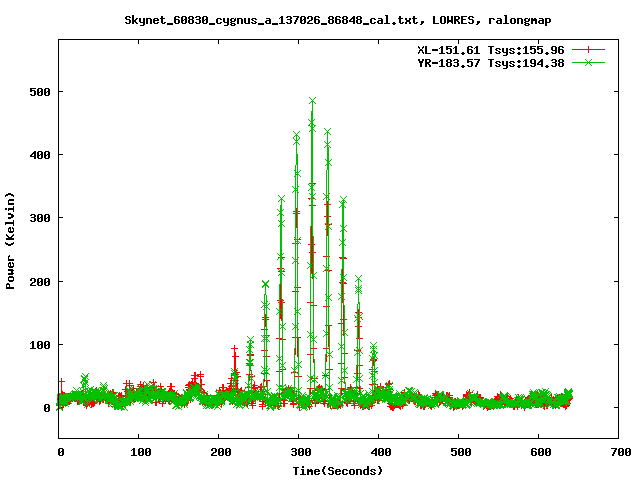The height and width of the screenshot is (480, 640).
Task: Click the highest green peak marker near 485
Action: point(313,101)
